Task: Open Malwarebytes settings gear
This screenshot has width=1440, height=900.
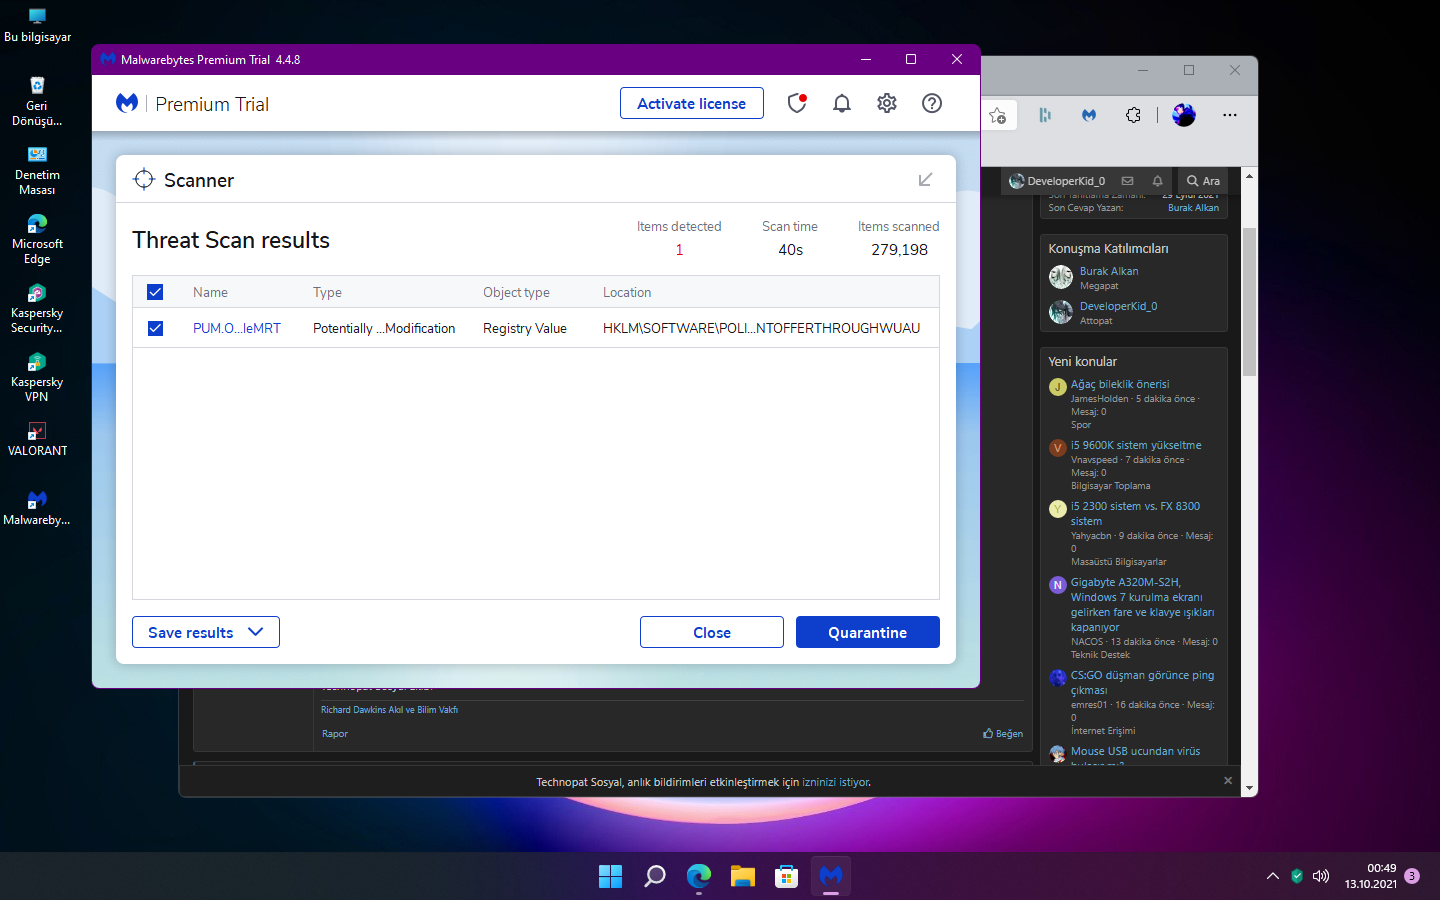Action: [887, 103]
